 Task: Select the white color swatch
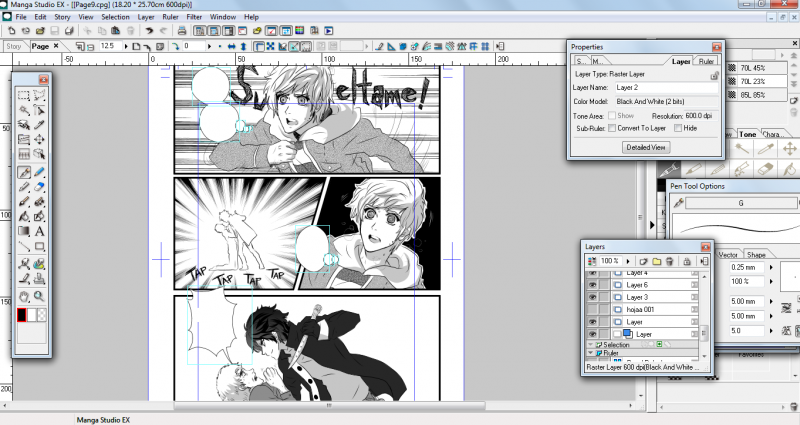point(32,315)
